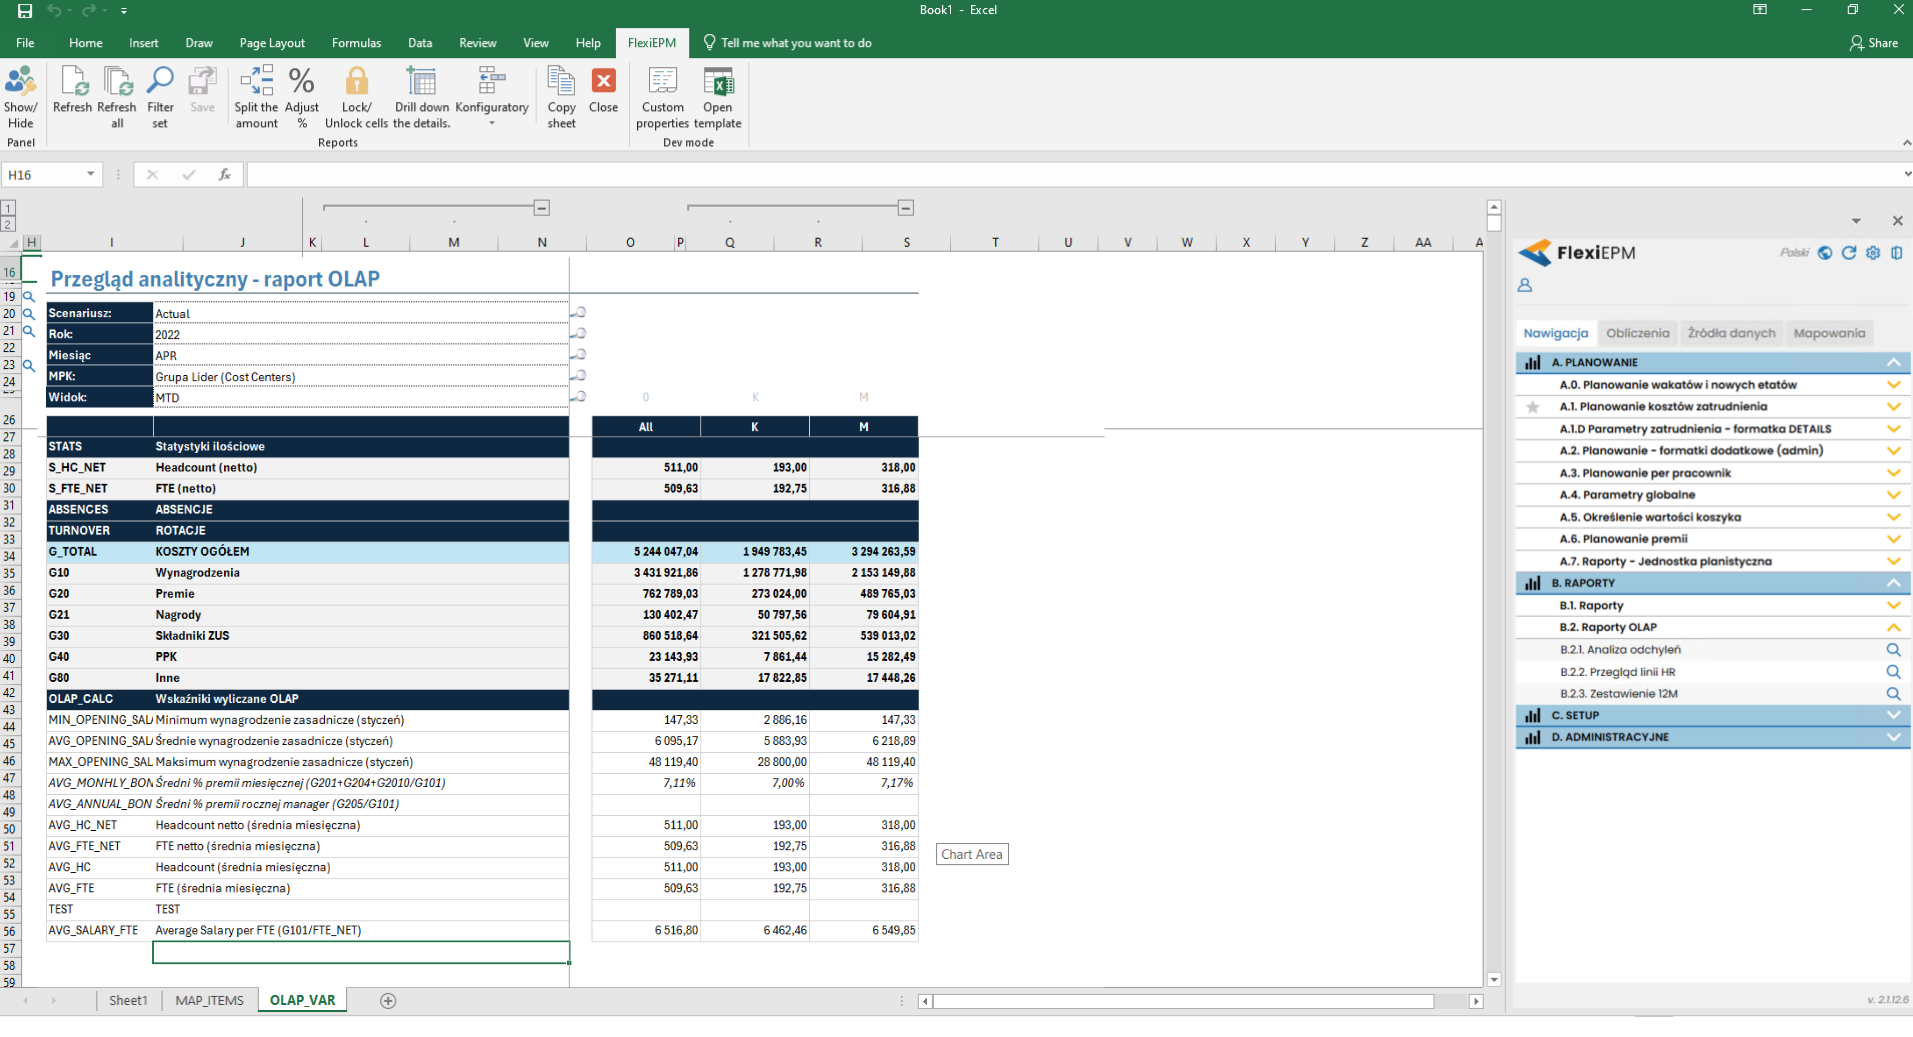Image resolution: width=1913 pixels, height=1037 pixels.
Task: Click the Share button
Action: [1873, 43]
